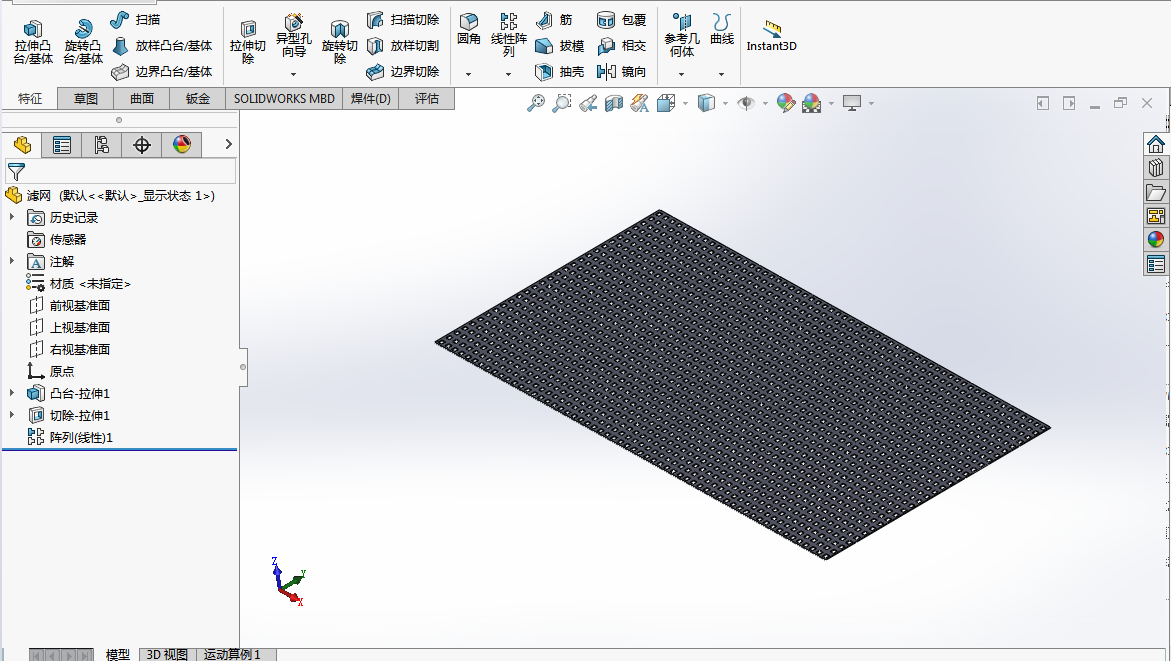Viewport: 1171px width, 661px height.
Task: Expand the Hole Wizard (异型孔向导) dropdown arrow
Action: [293, 74]
